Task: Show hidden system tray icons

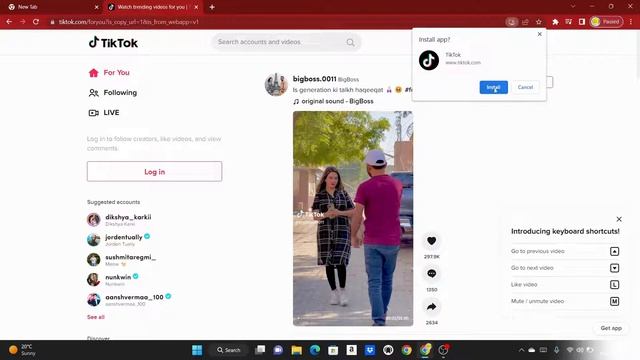Action: pos(521,350)
